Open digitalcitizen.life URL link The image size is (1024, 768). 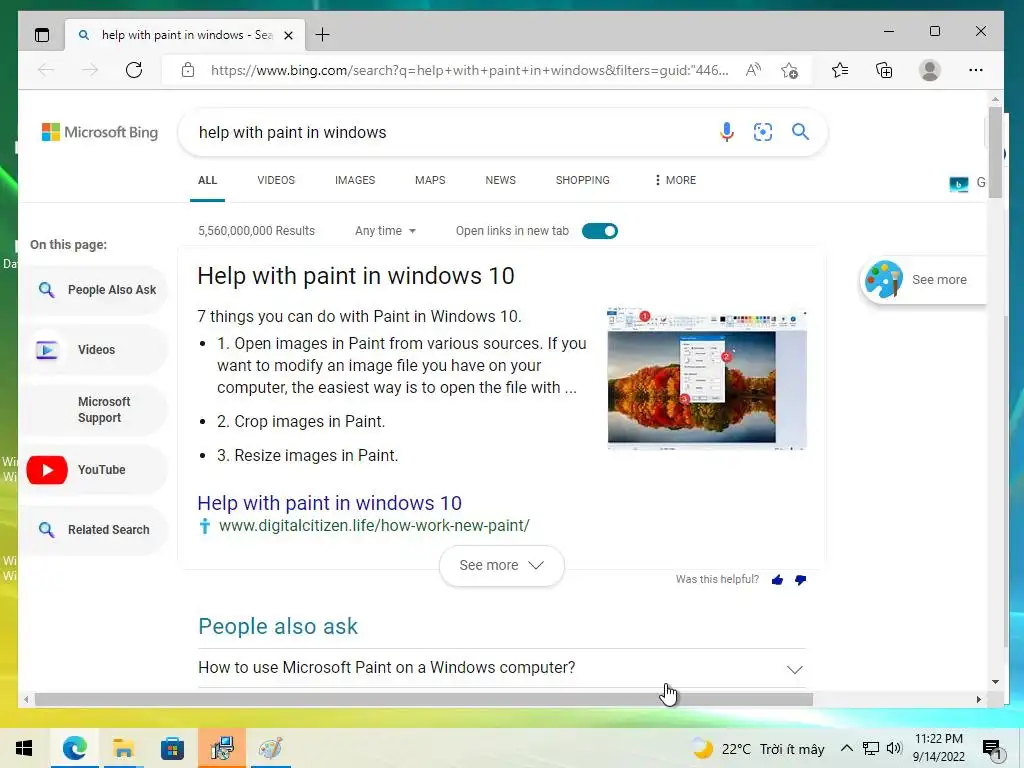tap(374, 526)
